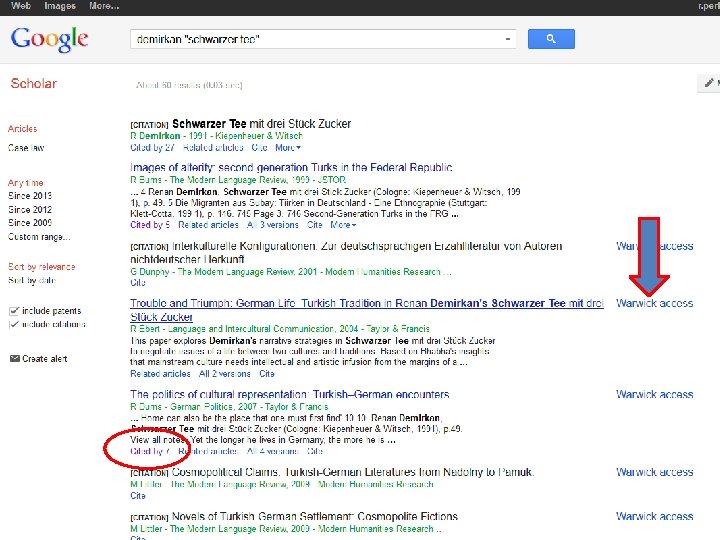Choose Sort by date

[32, 280]
